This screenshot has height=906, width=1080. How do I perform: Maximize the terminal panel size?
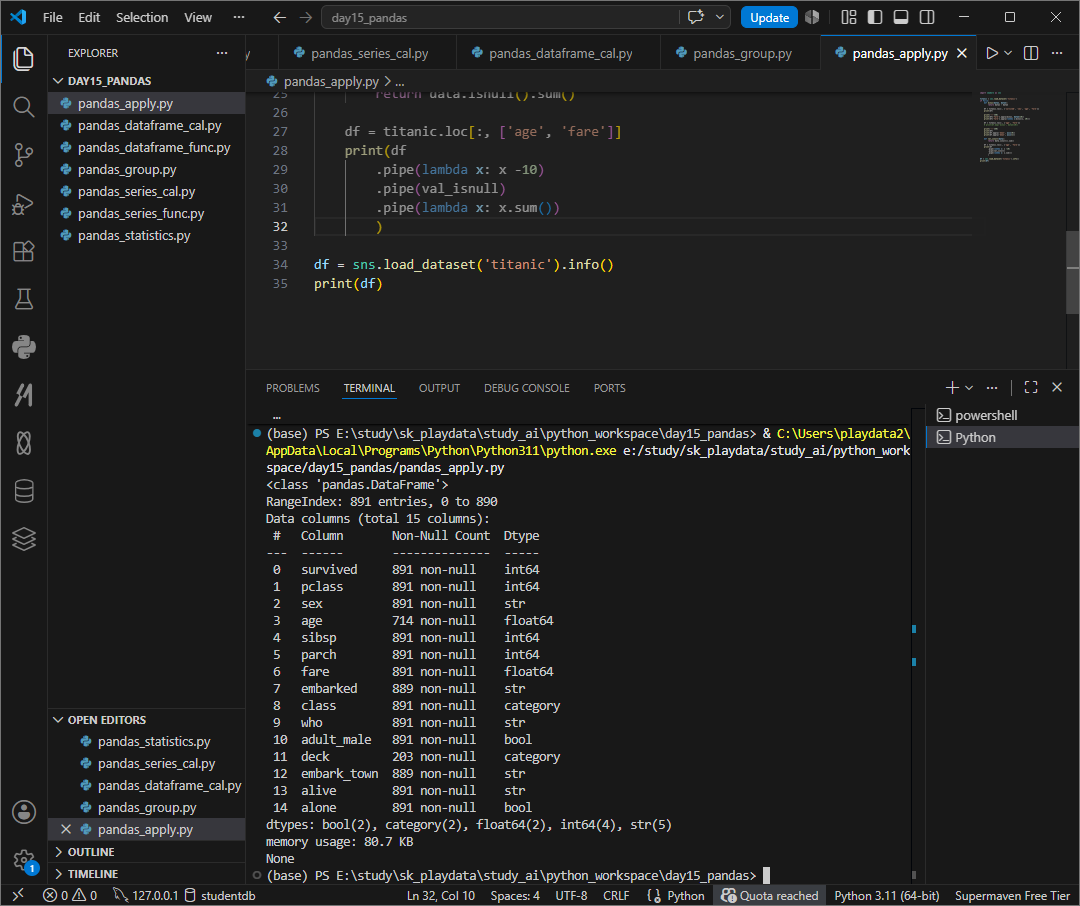1030,388
